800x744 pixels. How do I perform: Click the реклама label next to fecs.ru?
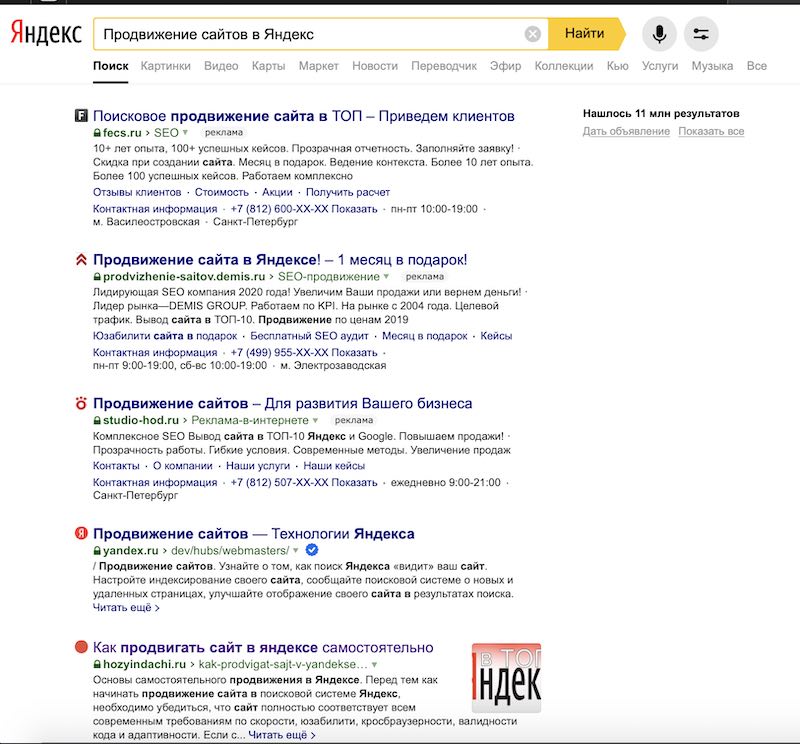[x=224, y=133]
